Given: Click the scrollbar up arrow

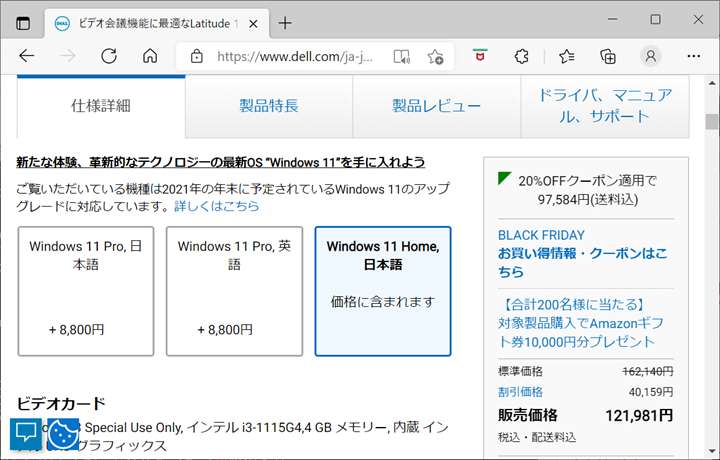Looking at the screenshot, I should click(x=712, y=84).
